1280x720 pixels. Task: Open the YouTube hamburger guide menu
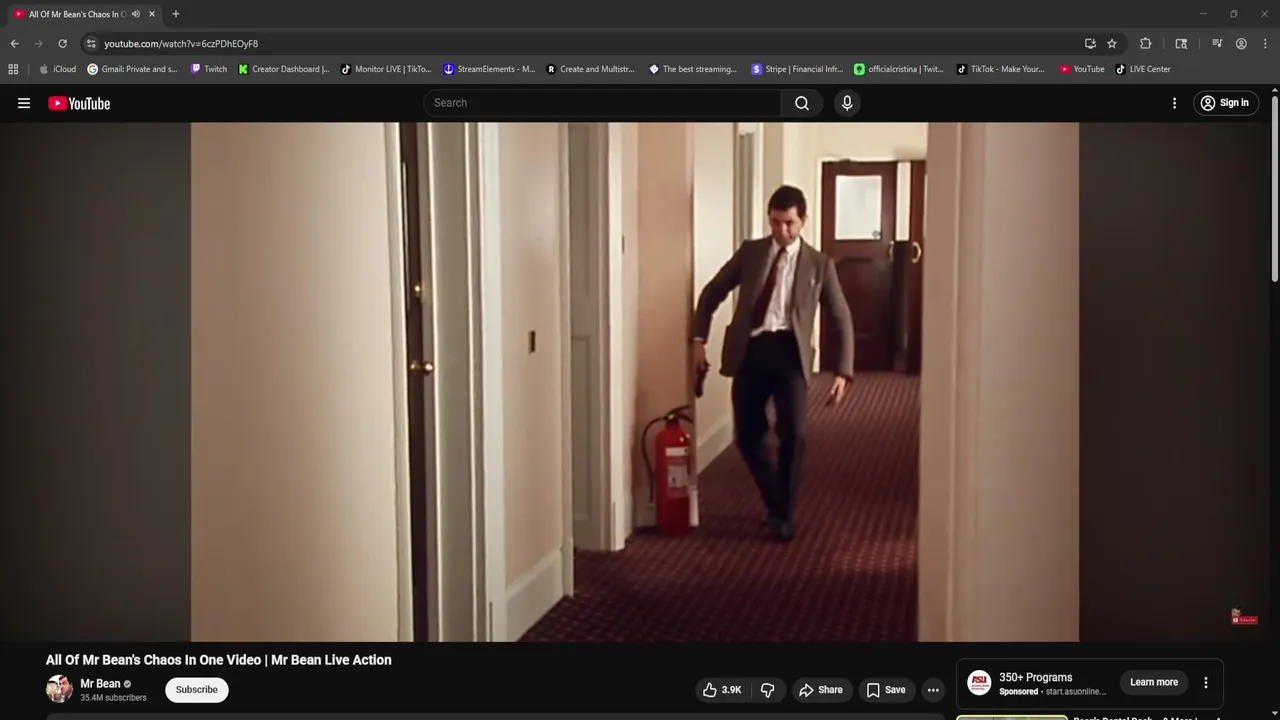coord(24,103)
